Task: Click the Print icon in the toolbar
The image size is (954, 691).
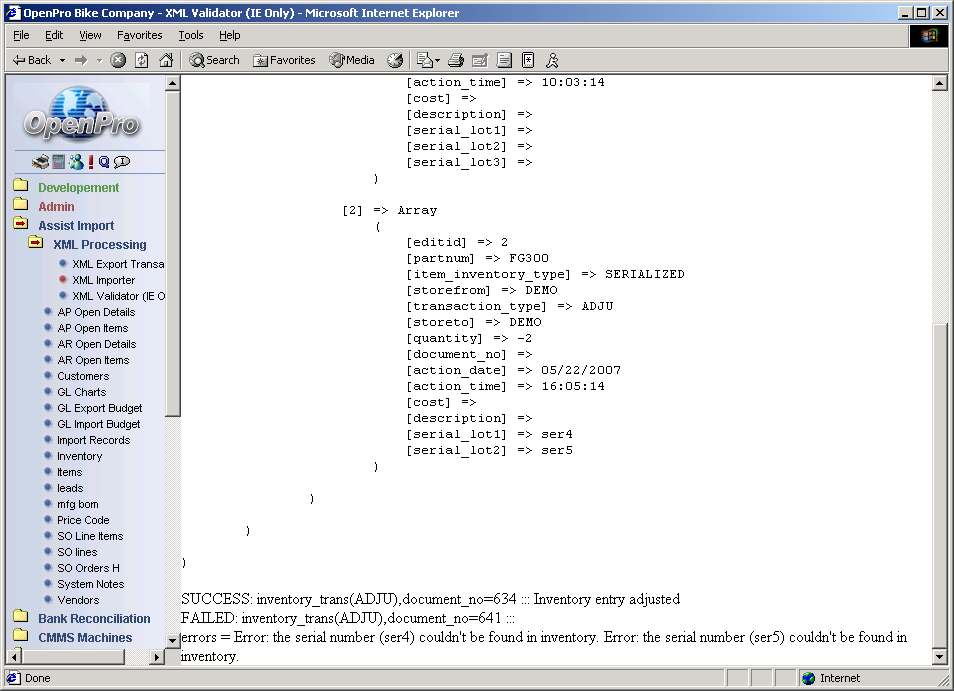Action: tap(456, 60)
